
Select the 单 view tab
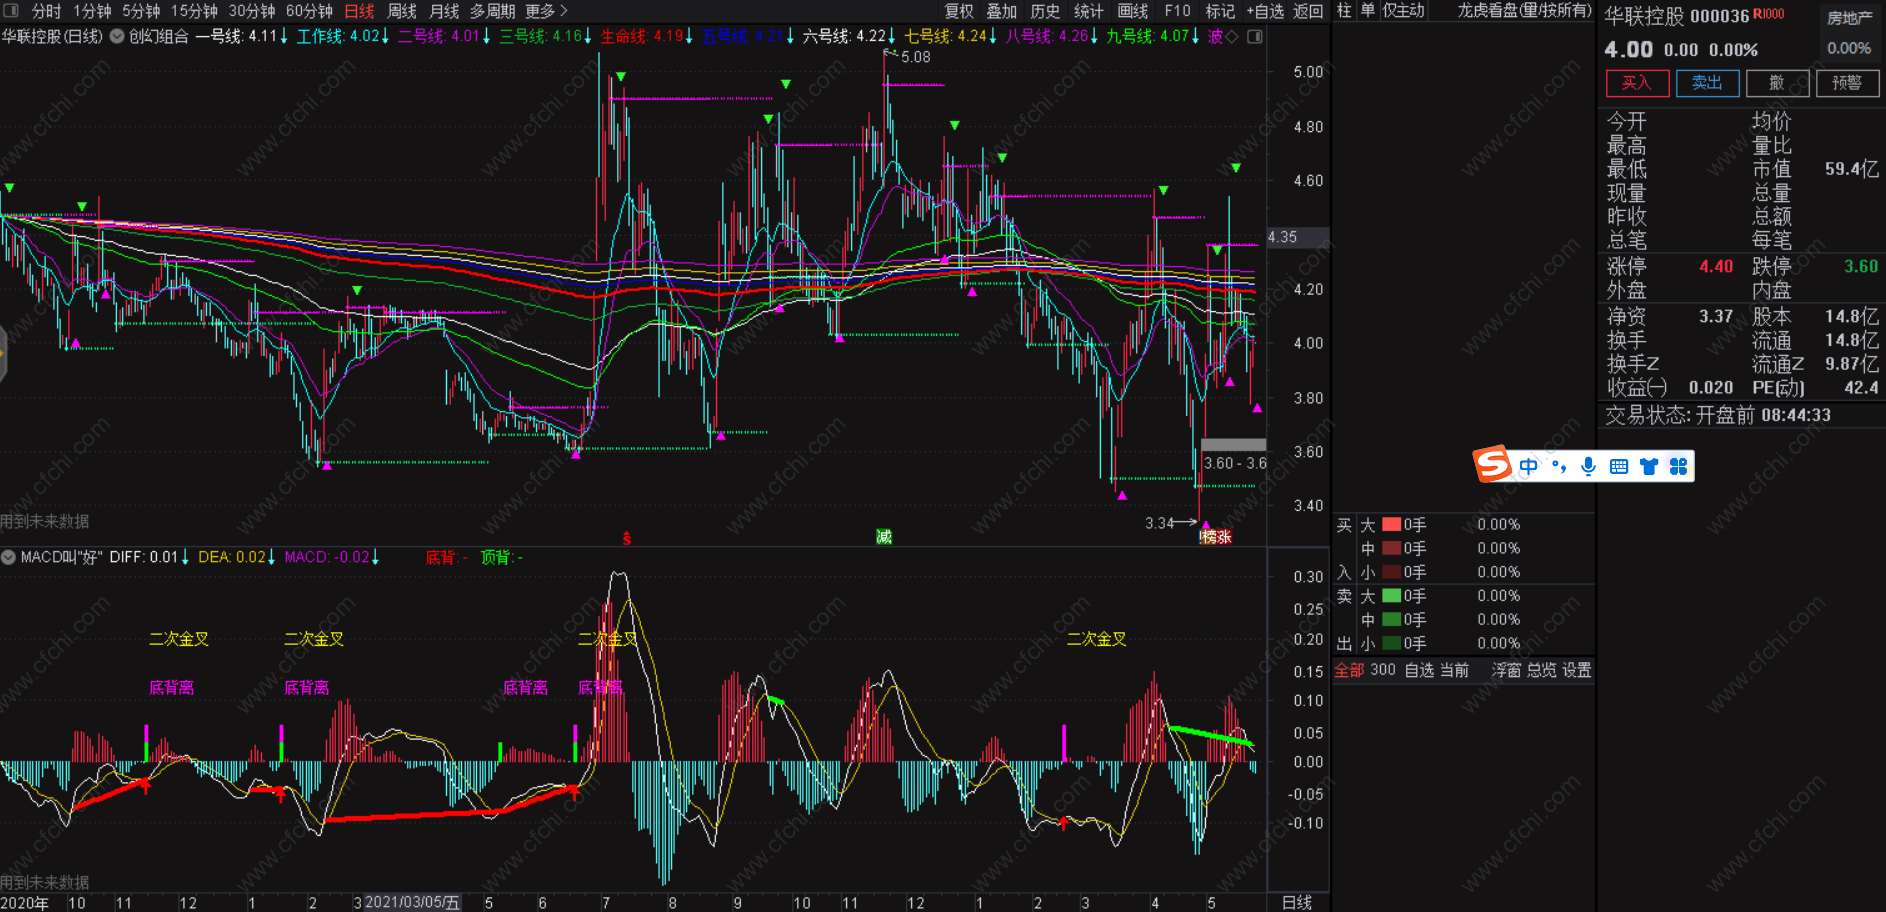click(x=1367, y=10)
